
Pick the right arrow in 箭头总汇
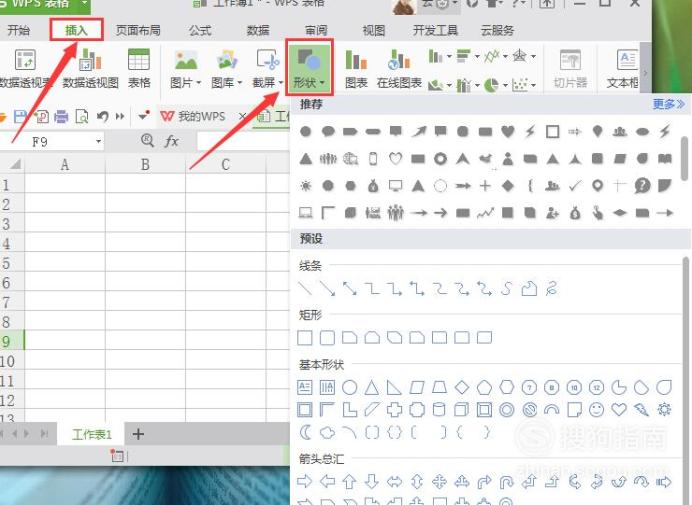click(x=305, y=481)
